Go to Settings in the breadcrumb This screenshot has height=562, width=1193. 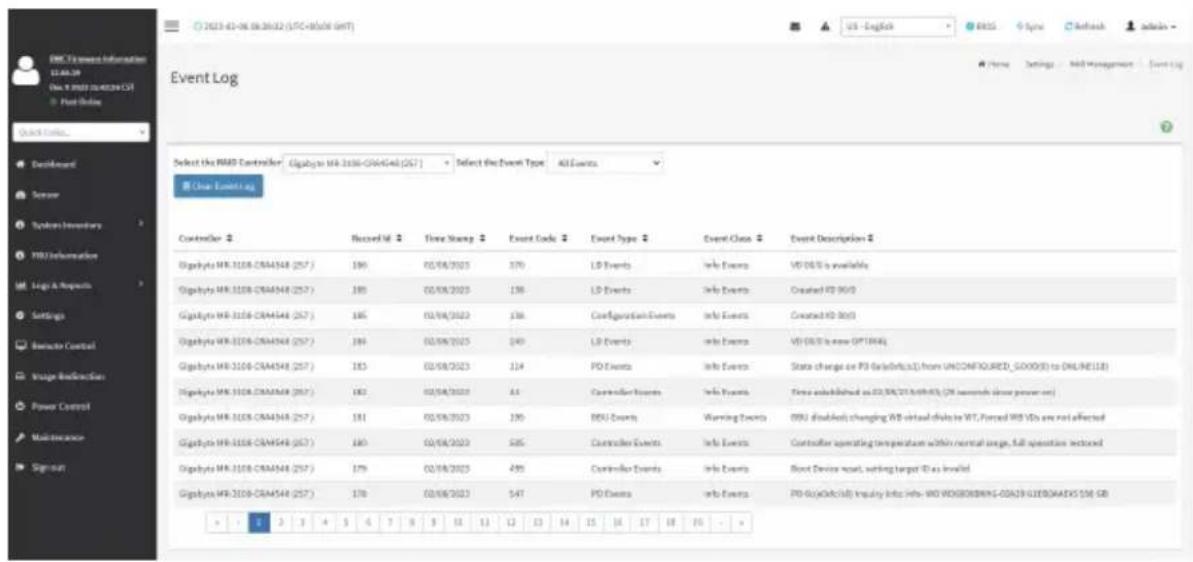pyautogui.click(x=1040, y=65)
